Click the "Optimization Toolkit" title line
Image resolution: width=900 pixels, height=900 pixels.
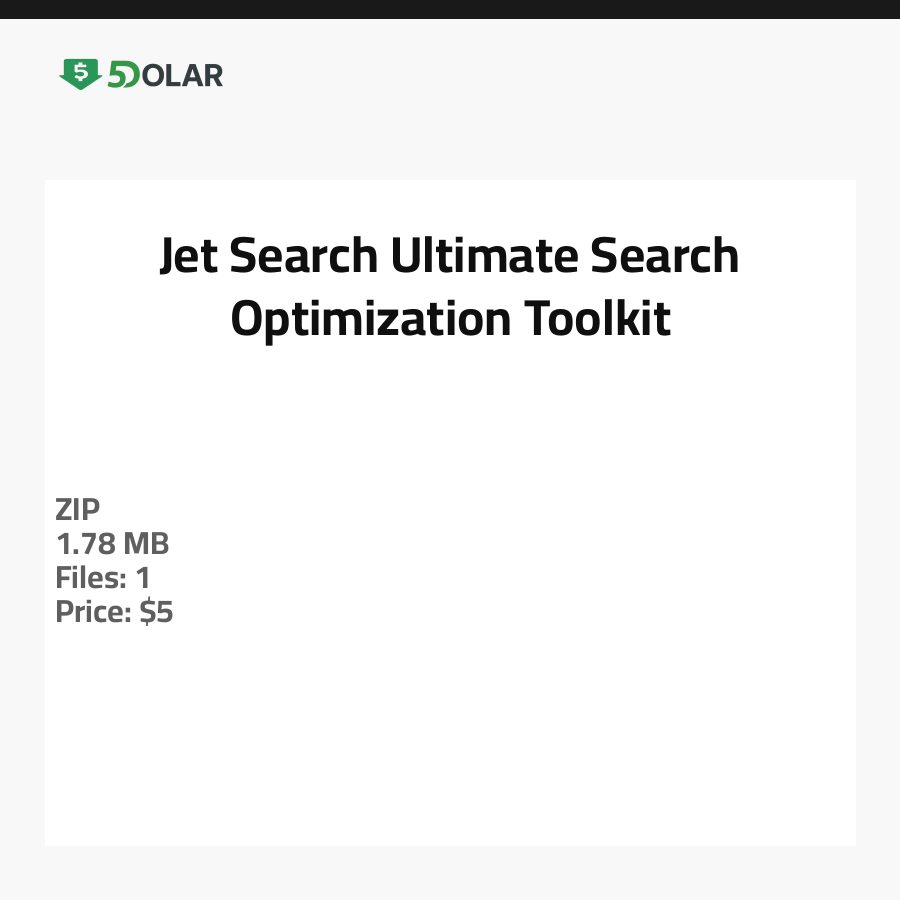(450, 320)
